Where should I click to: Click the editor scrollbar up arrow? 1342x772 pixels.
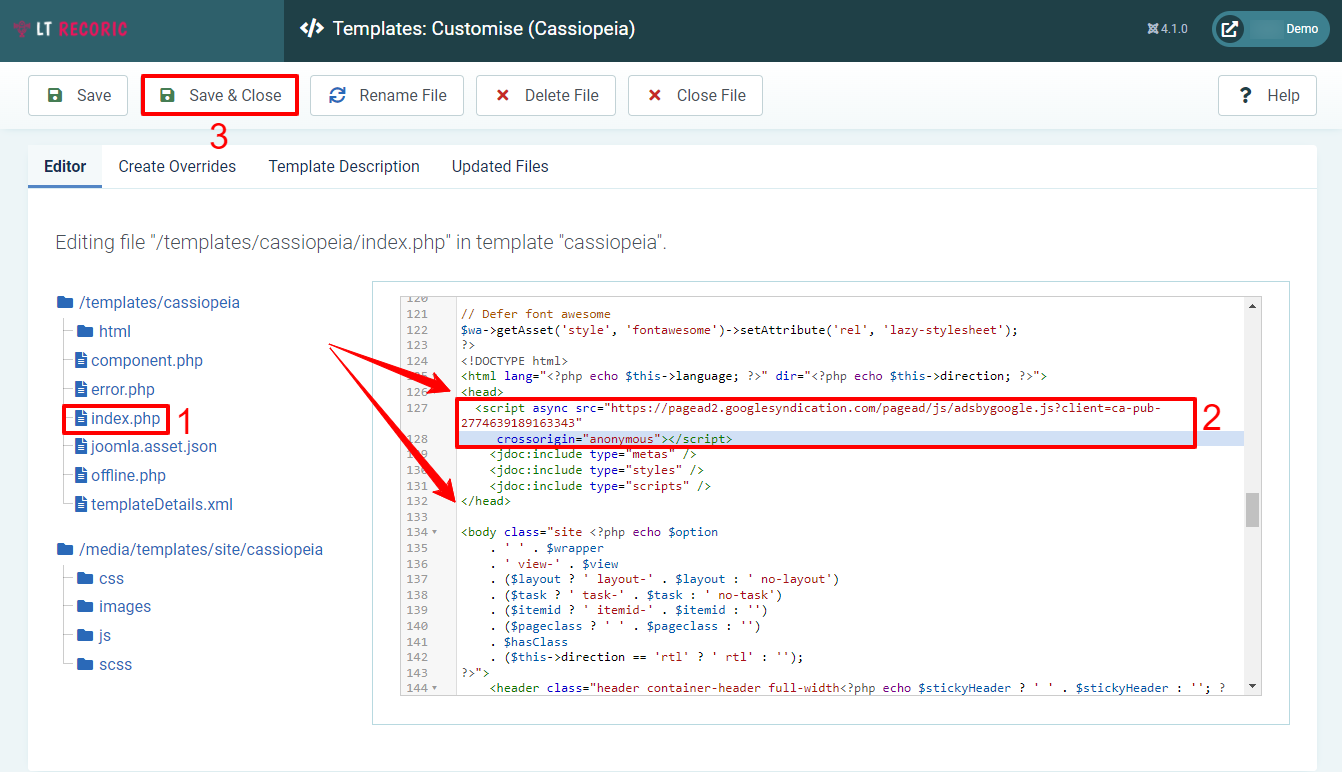click(x=1252, y=304)
